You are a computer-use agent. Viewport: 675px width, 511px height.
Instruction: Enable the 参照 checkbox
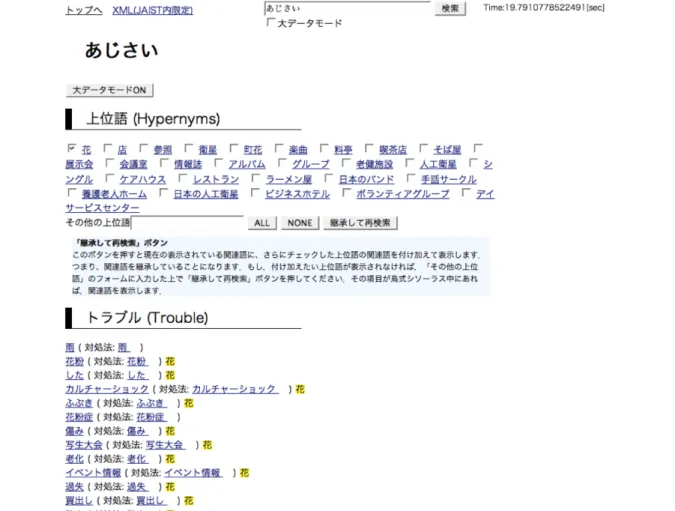click(x=144, y=149)
